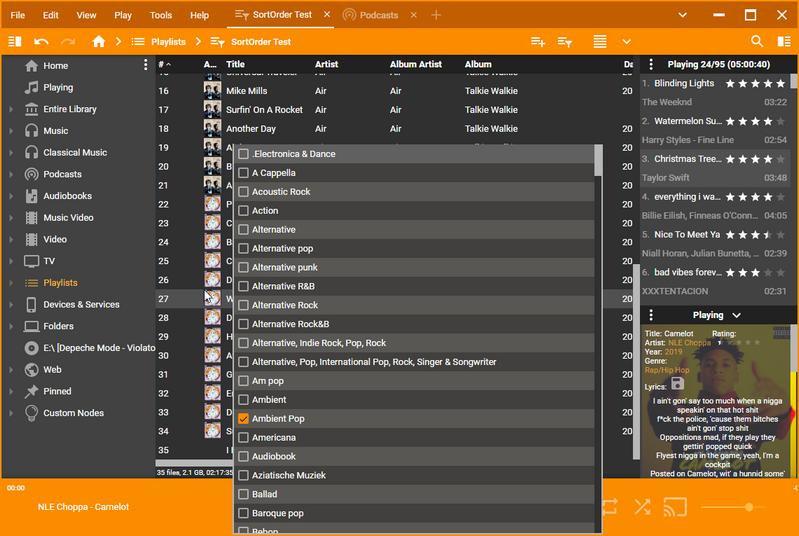Check the Acoustic Rock genre checkbox
The height and width of the screenshot is (536, 799).
(243, 192)
